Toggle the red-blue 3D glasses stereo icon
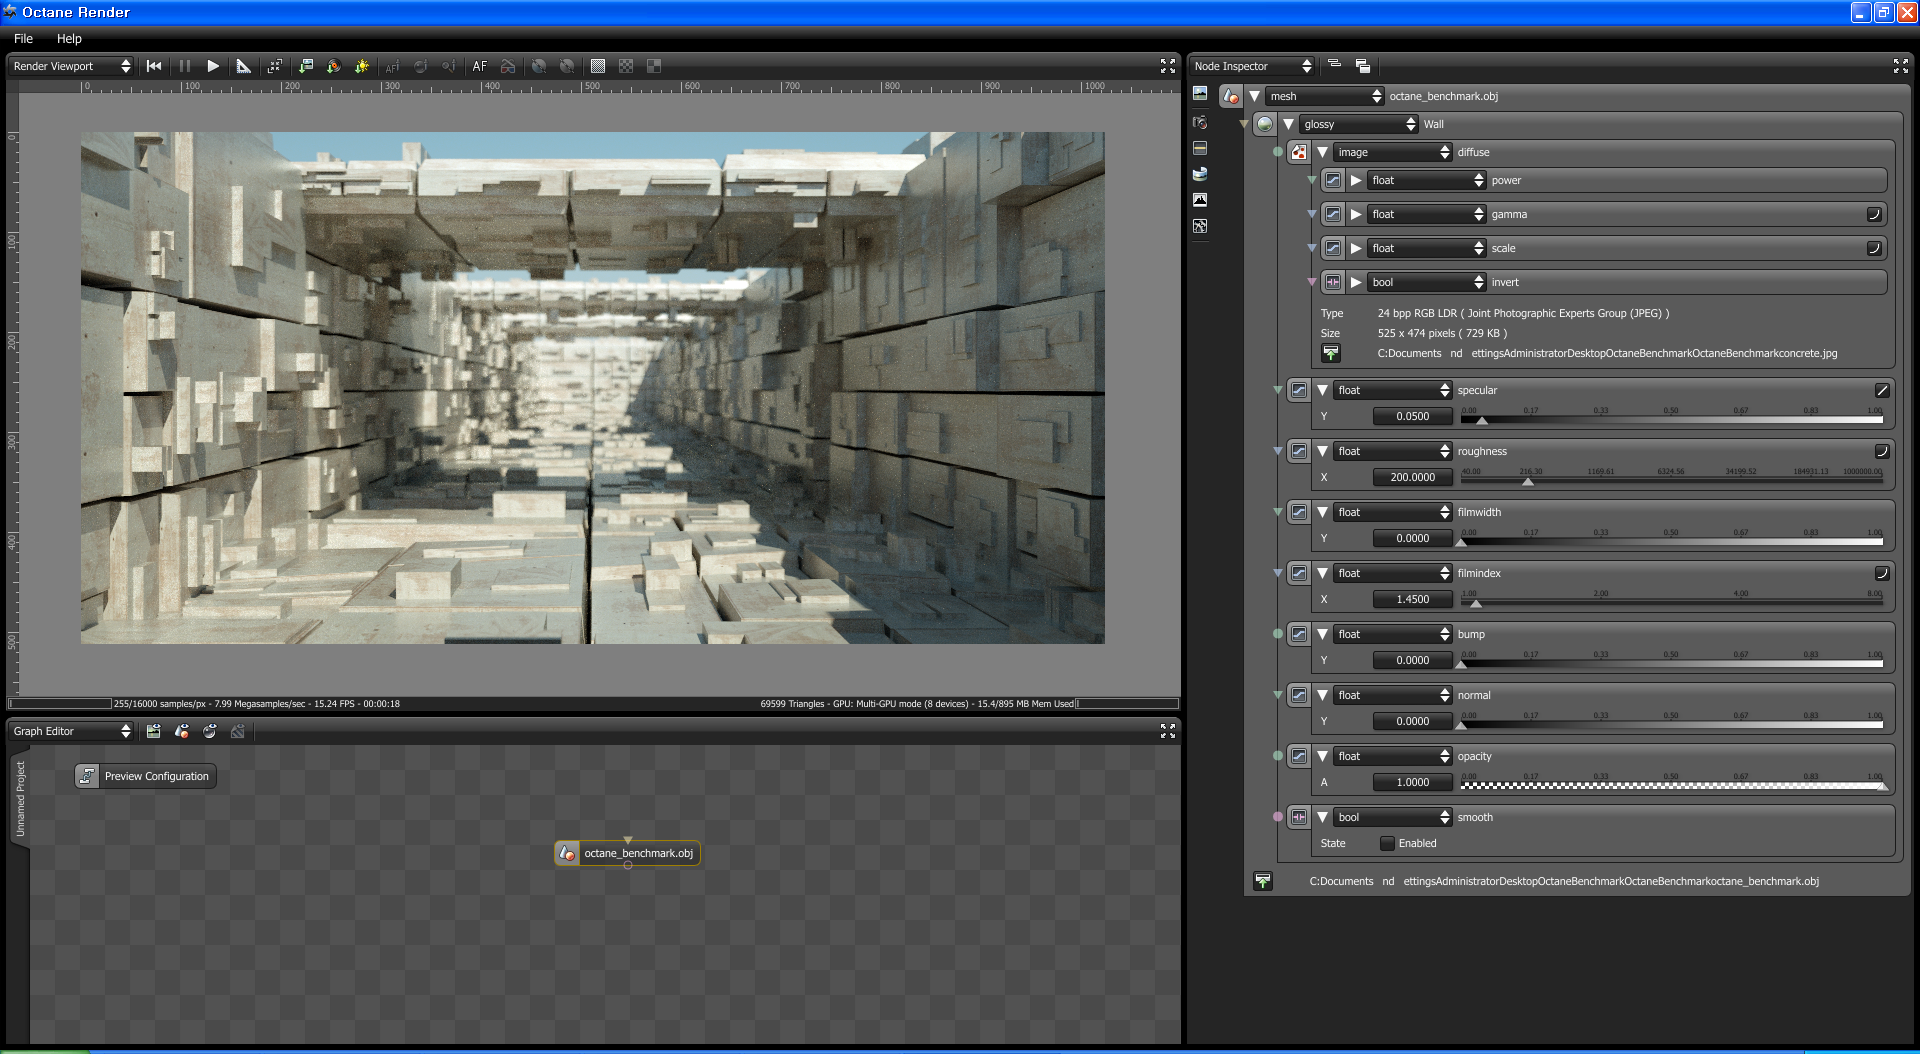Image resolution: width=1920 pixels, height=1054 pixels. pos(508,66)
